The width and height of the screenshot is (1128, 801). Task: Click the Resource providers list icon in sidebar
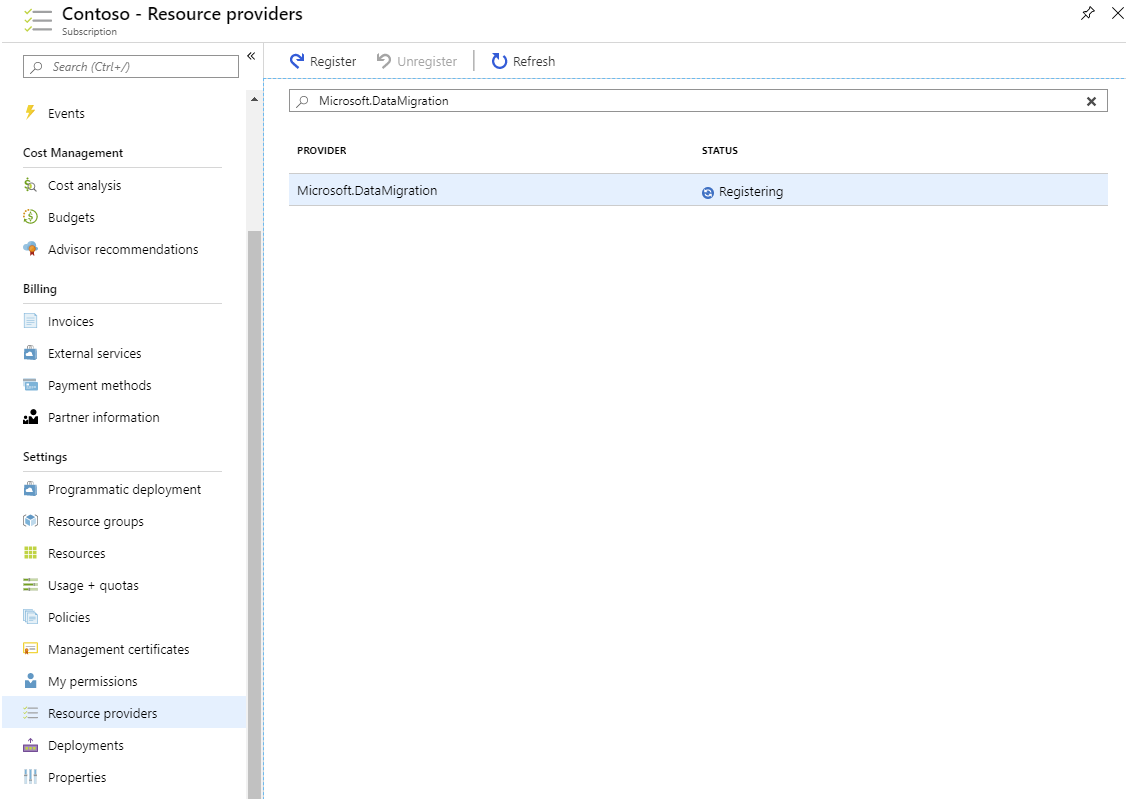[x=30, y=713]
